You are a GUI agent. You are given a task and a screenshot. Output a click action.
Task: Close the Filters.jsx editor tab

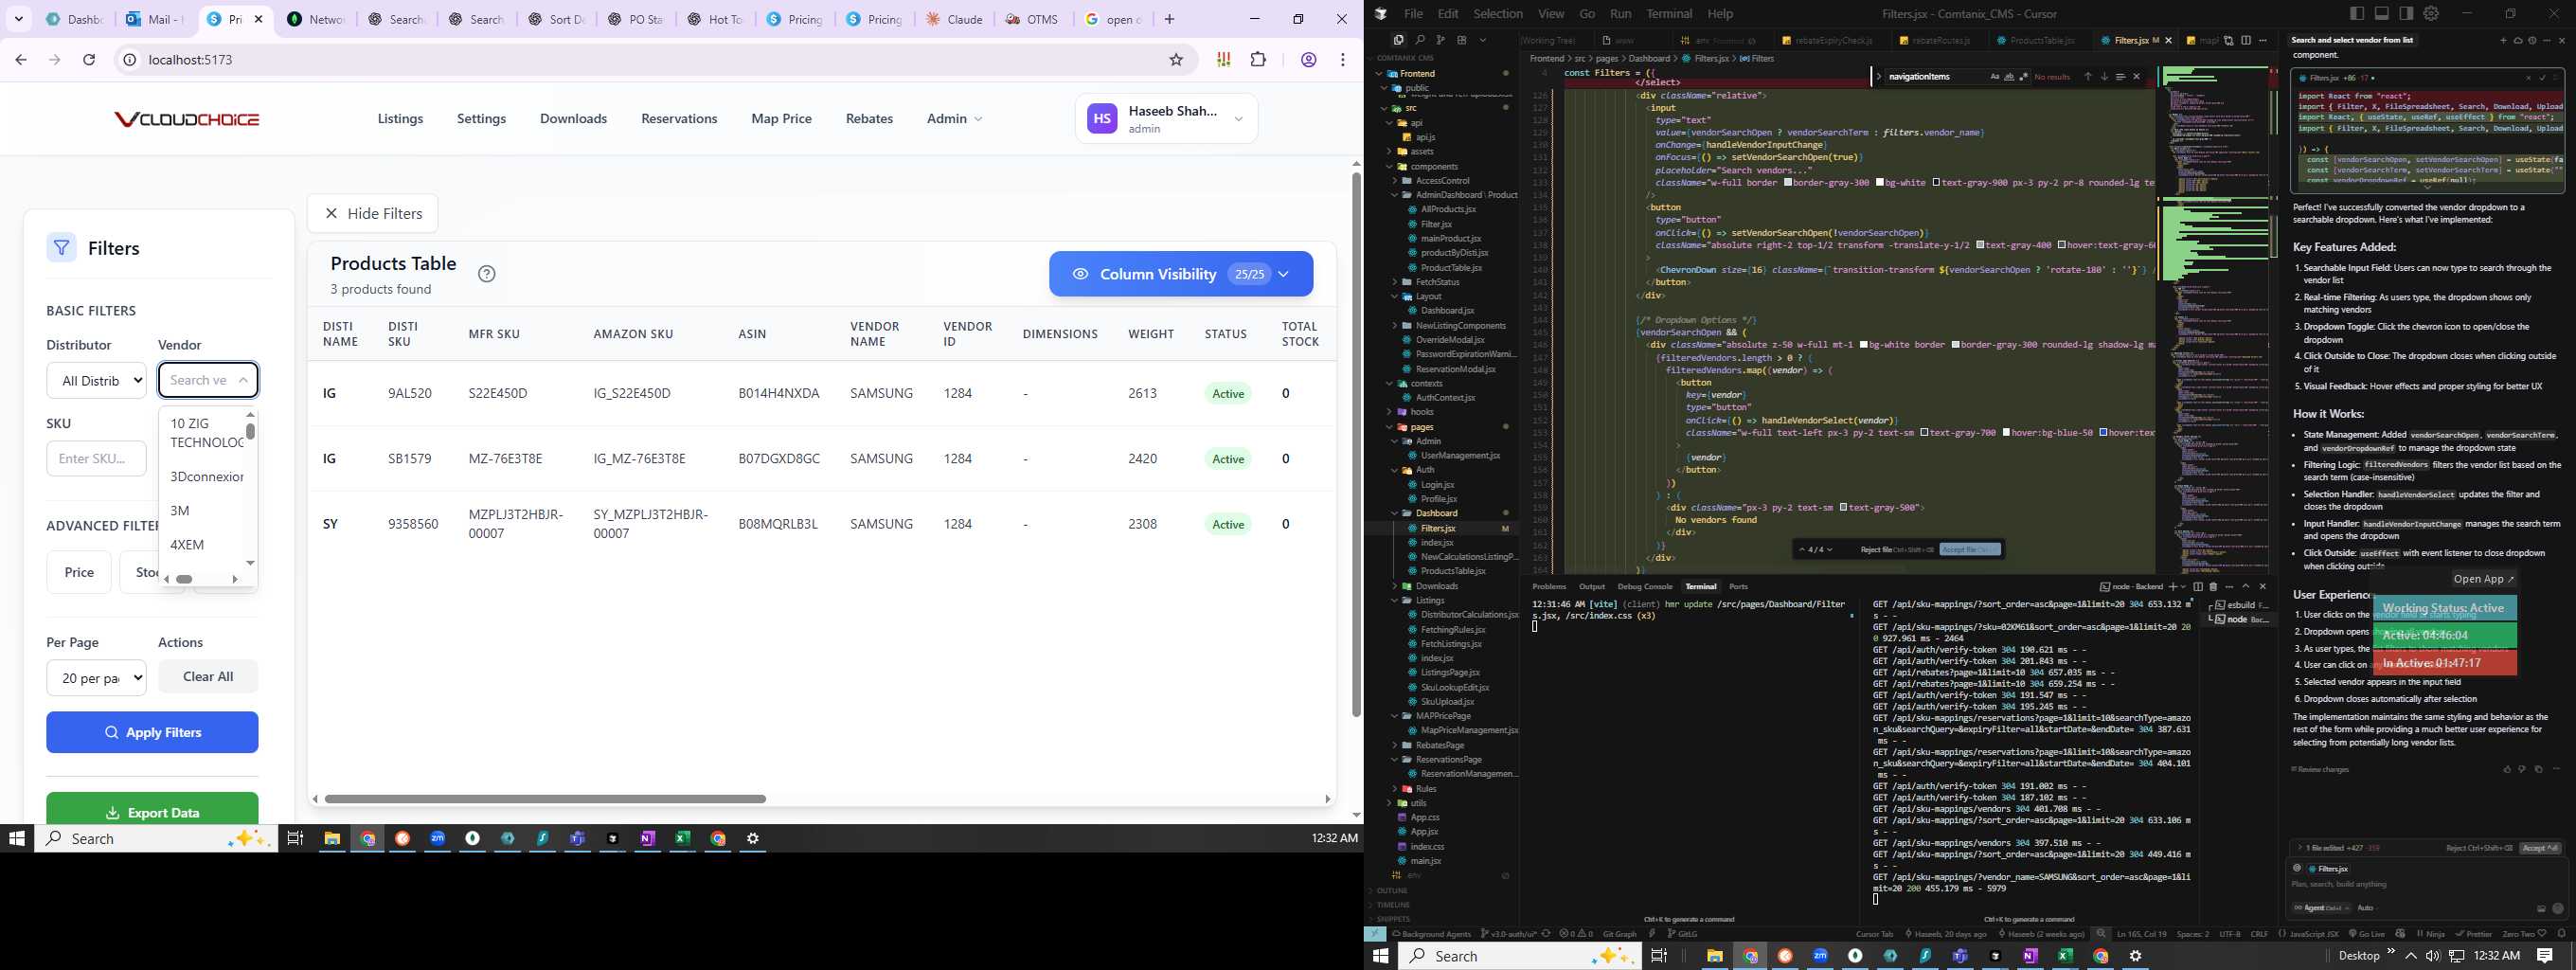[x=2169, y=41]
